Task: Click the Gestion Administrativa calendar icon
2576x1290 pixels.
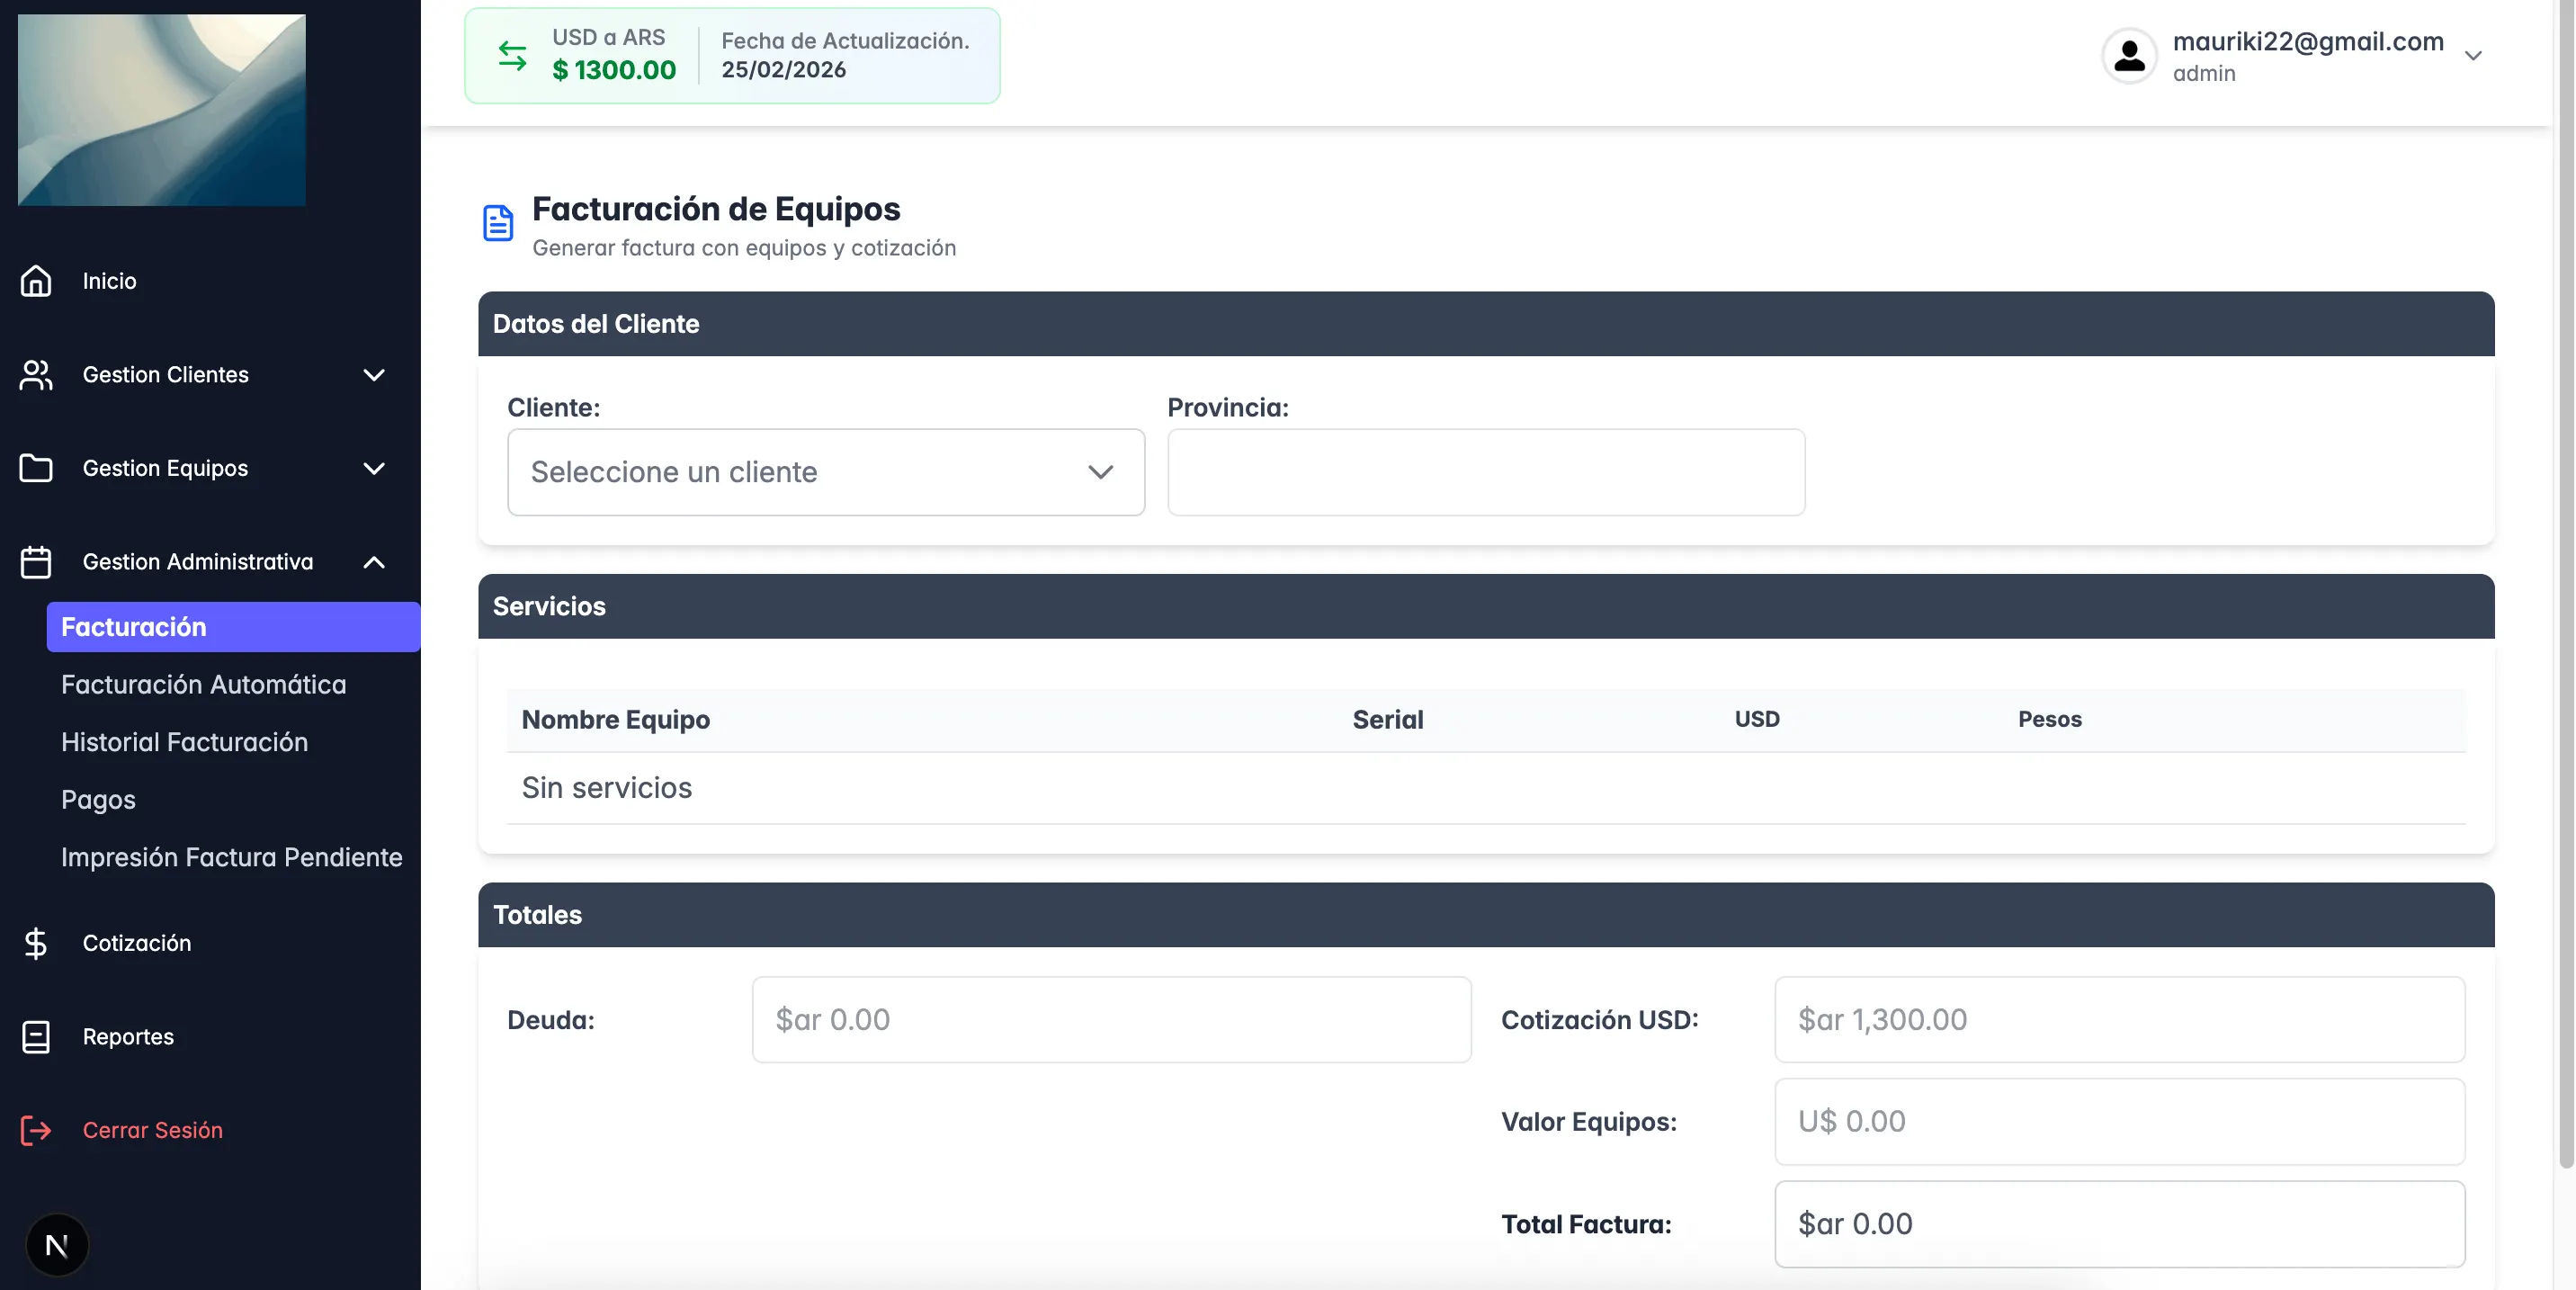Action: 36,562
